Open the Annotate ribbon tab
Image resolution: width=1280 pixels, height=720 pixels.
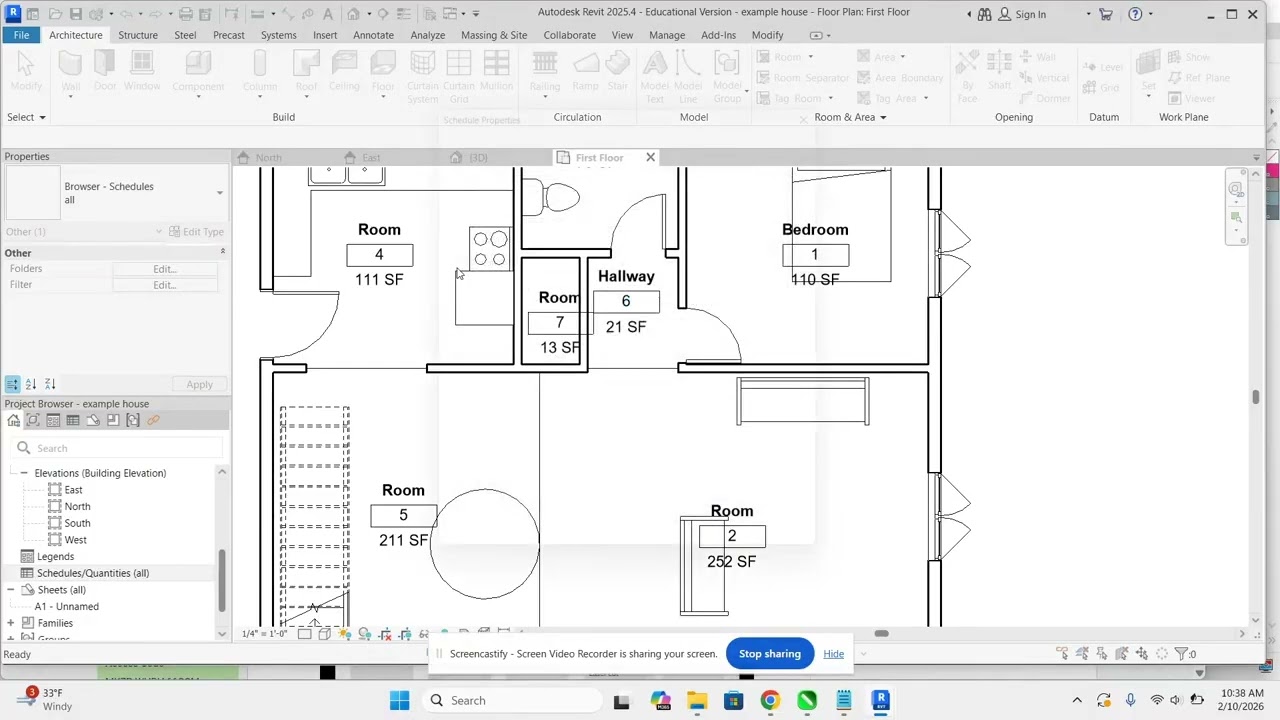point(373,35)
